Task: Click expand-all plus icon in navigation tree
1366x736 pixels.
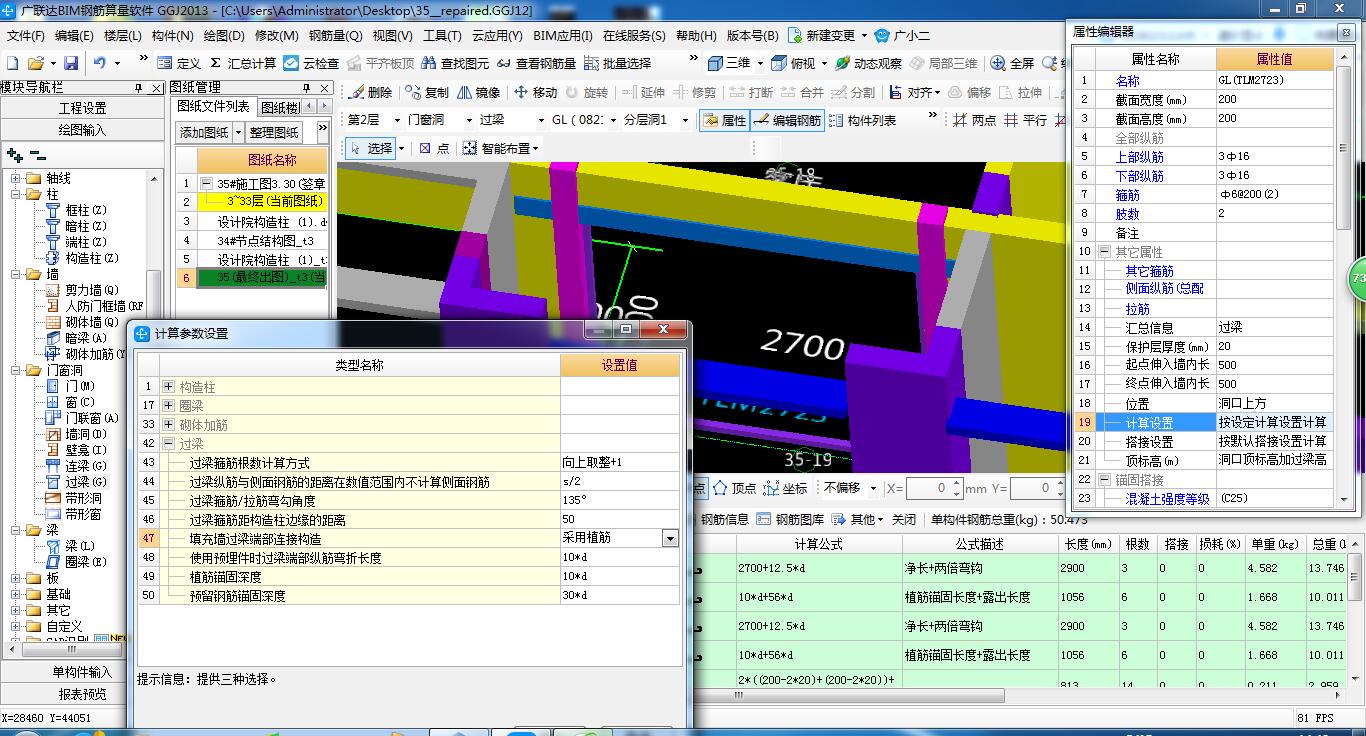Action: pos(14,155)
